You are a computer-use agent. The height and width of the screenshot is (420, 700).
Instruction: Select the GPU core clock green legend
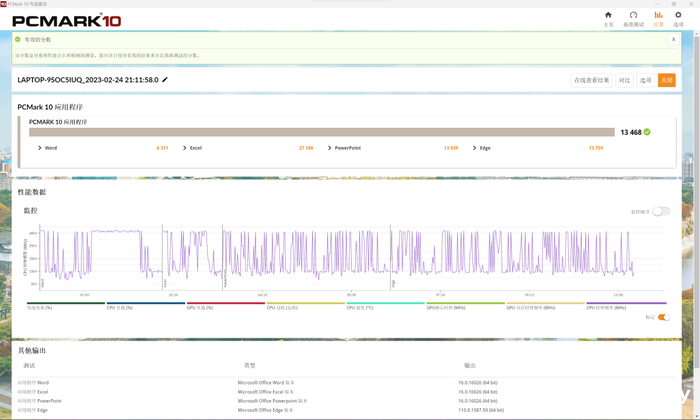[x=465, y=305]
